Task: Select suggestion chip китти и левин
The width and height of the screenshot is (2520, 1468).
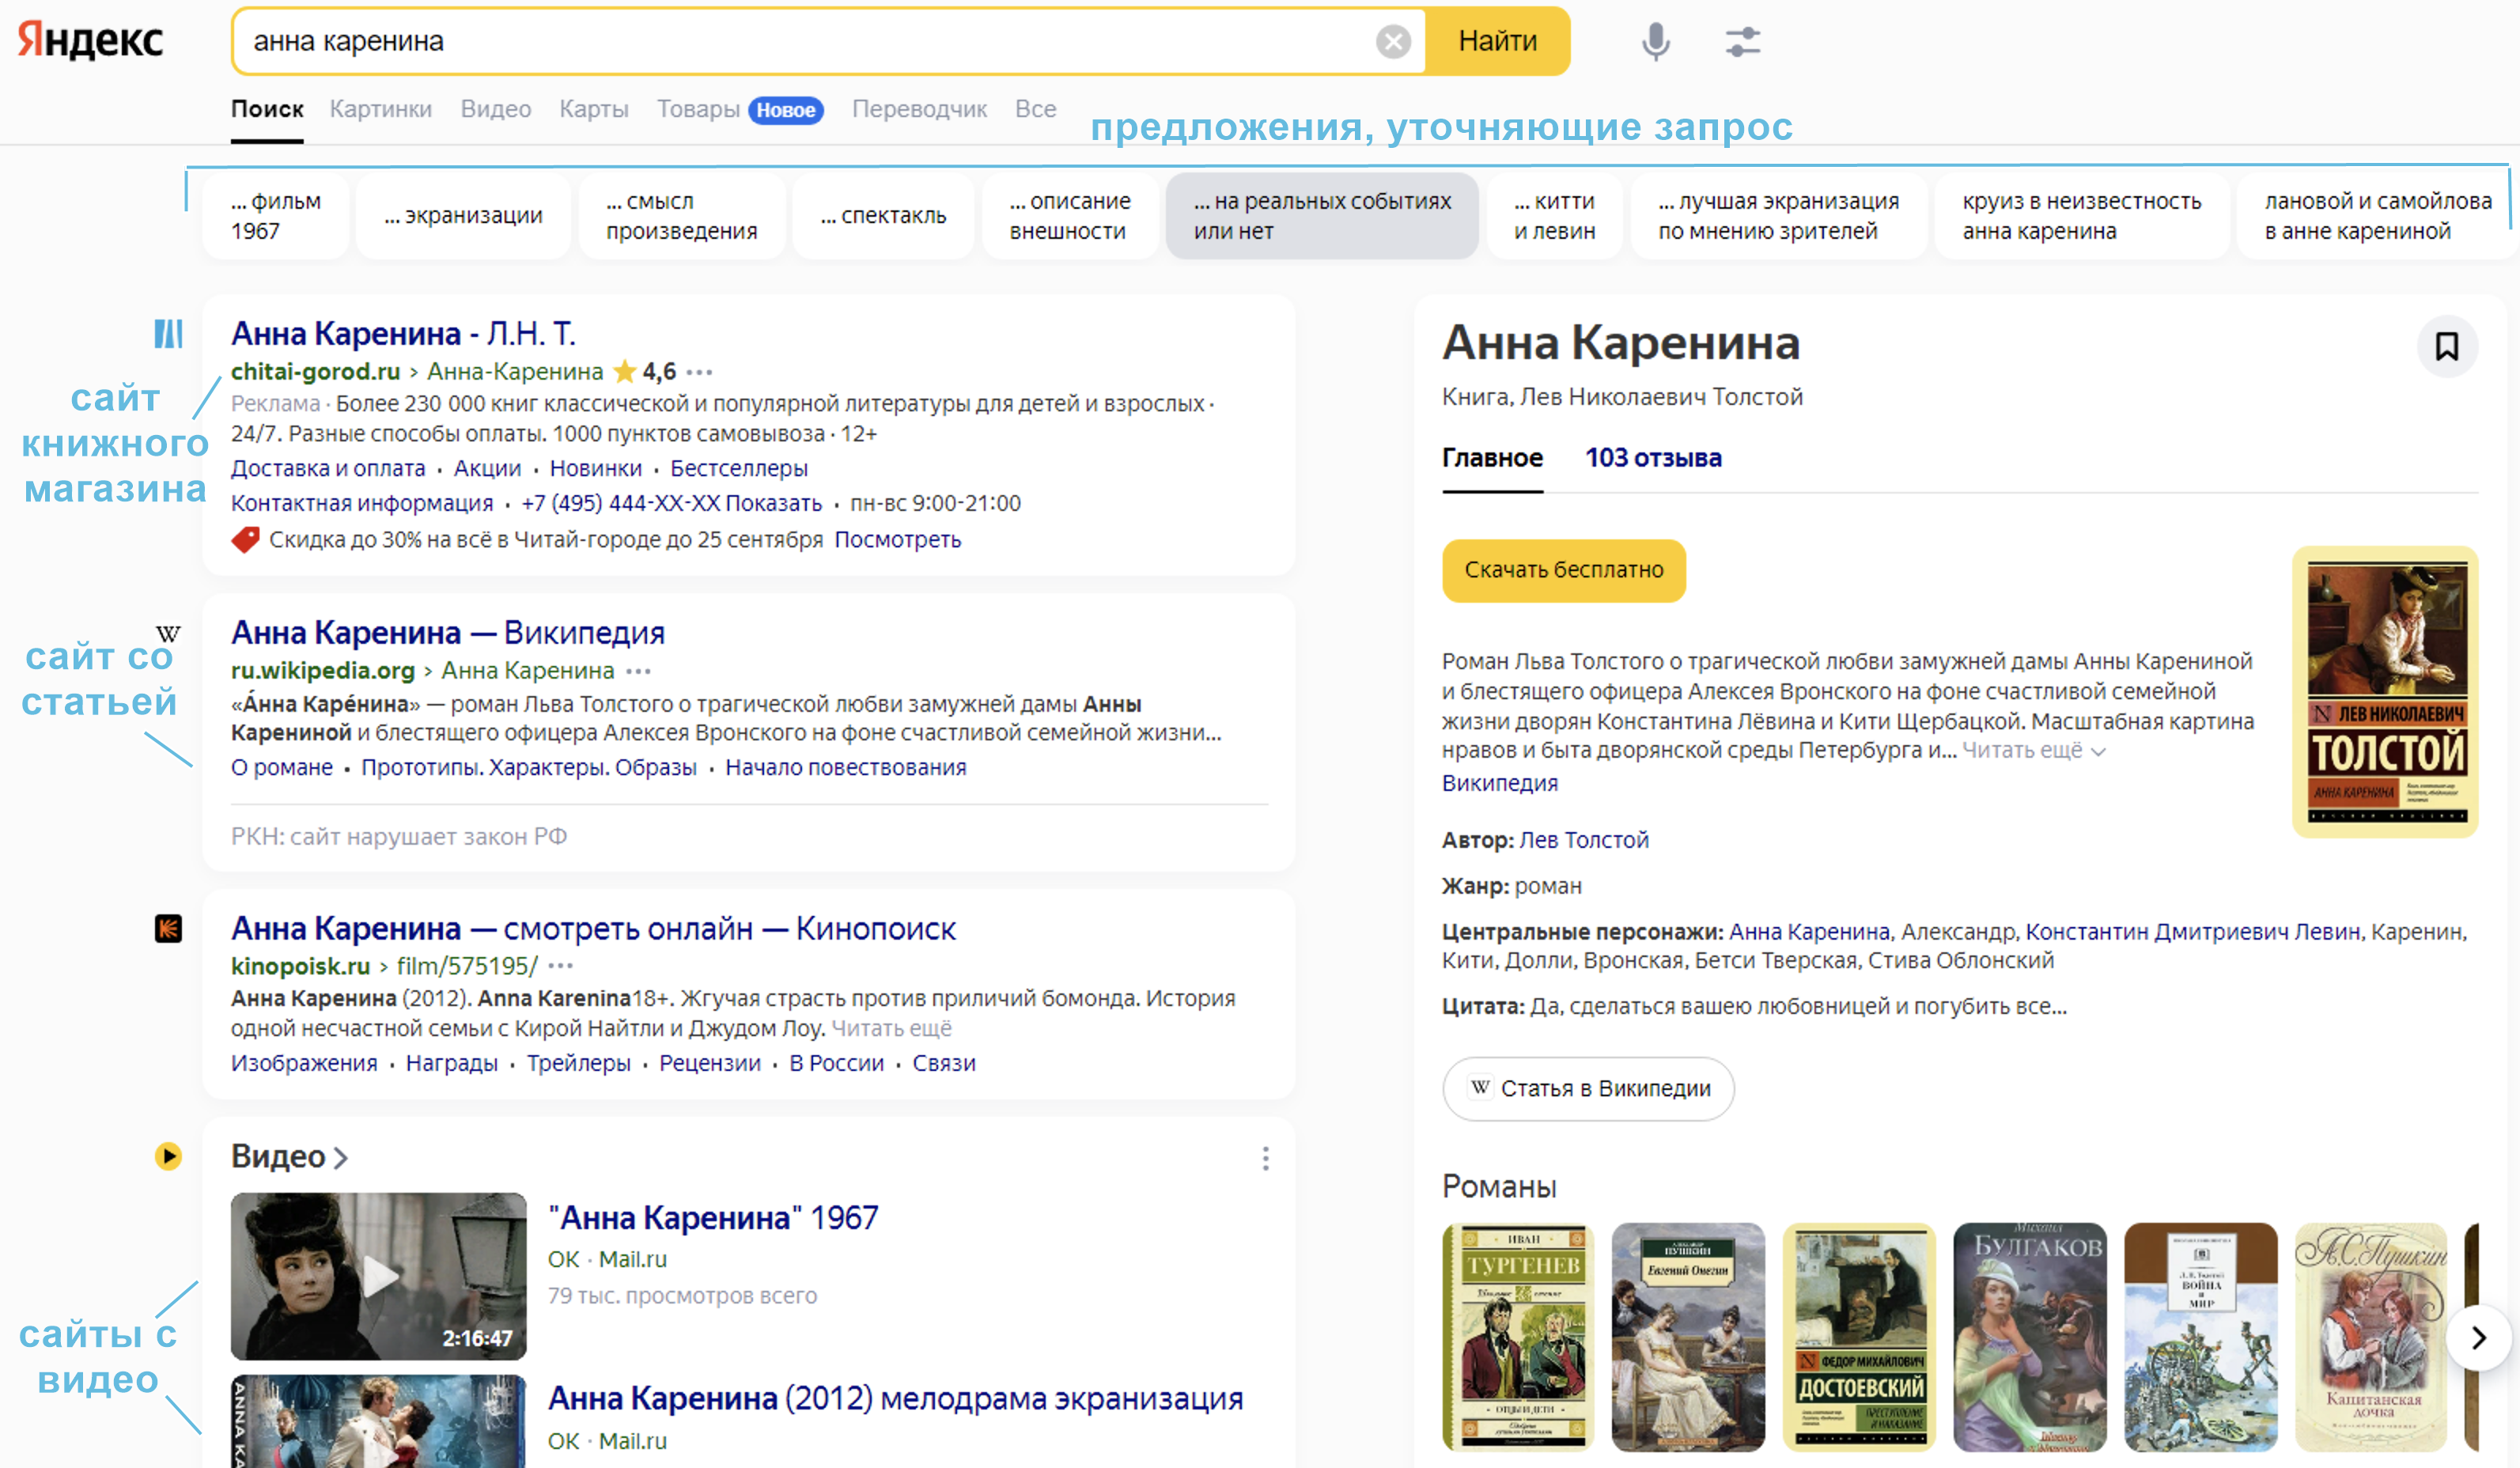Action: pos(1554,216)
